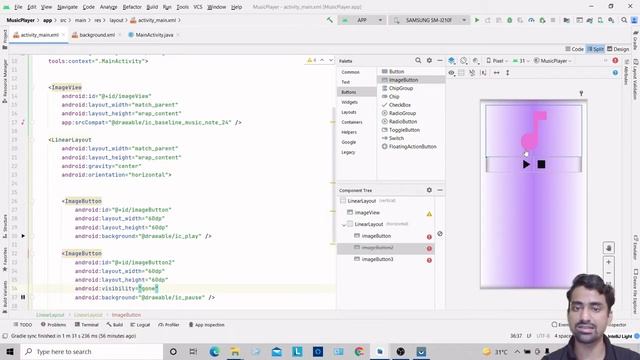Viewport: 640px width, 360px height.
Task: Open File Explorer from taskbar
Action: (x=235, y=351)
